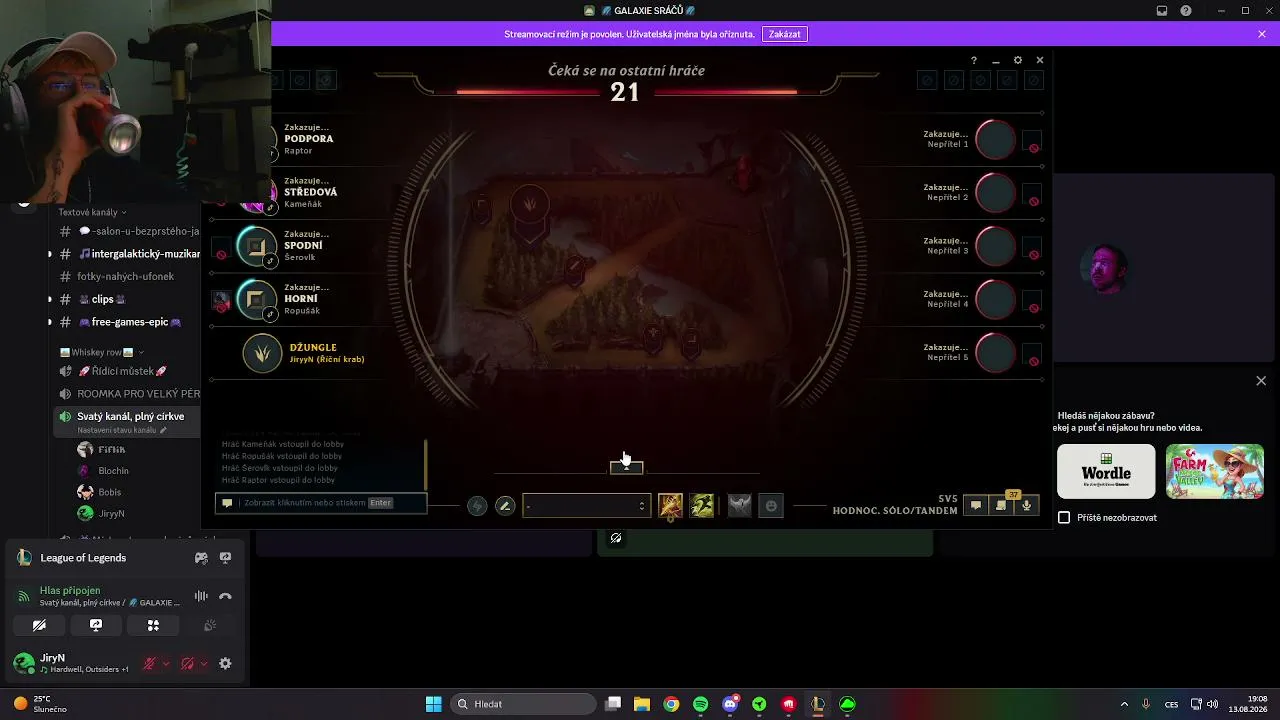Select the second summoner spell icon
The width and height of the screenshot is (1280, 720).
(702, 506)
